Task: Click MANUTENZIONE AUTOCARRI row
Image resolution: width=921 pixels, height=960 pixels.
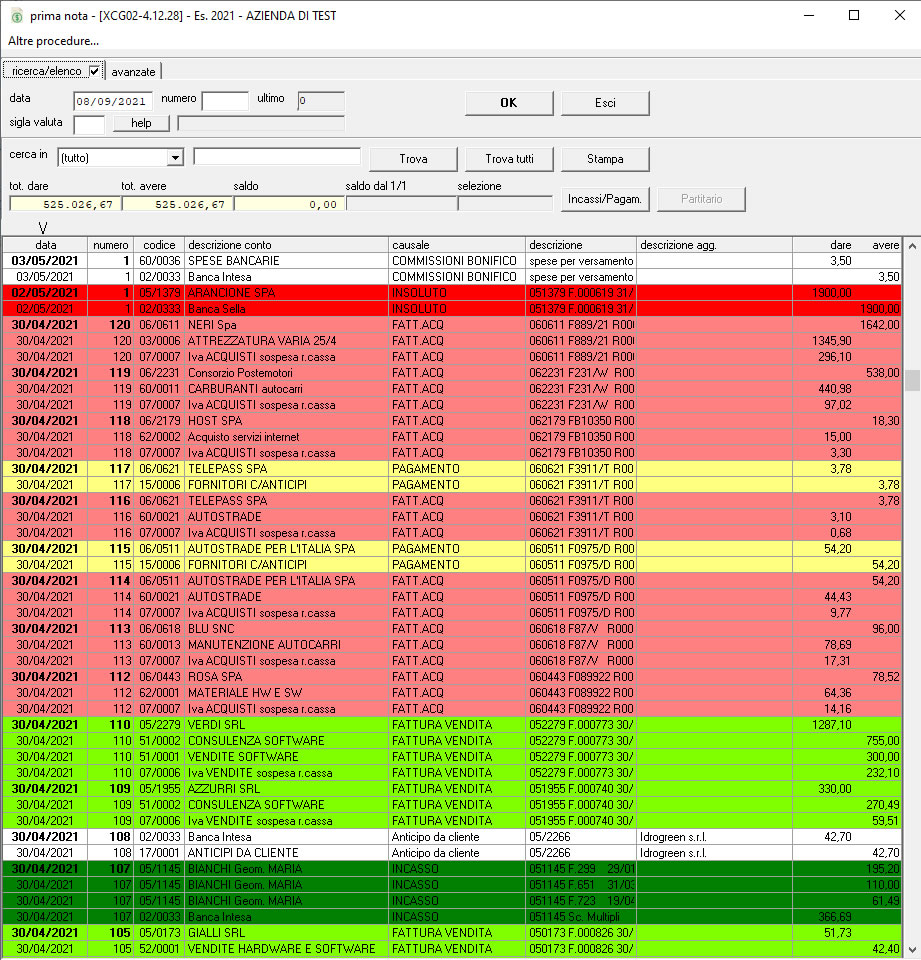Action: (452, 645)
